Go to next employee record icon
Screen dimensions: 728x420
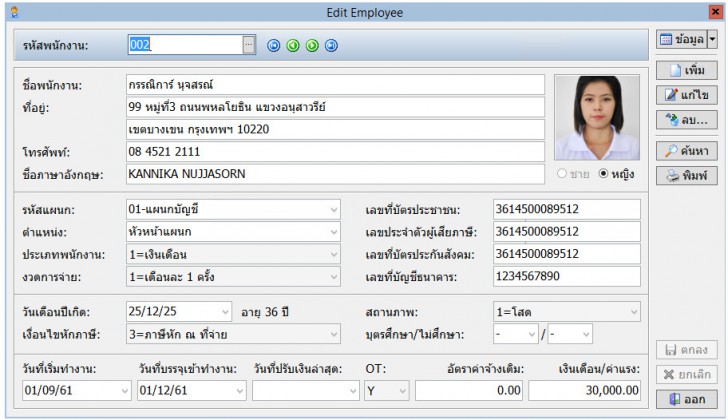point(312,45)
